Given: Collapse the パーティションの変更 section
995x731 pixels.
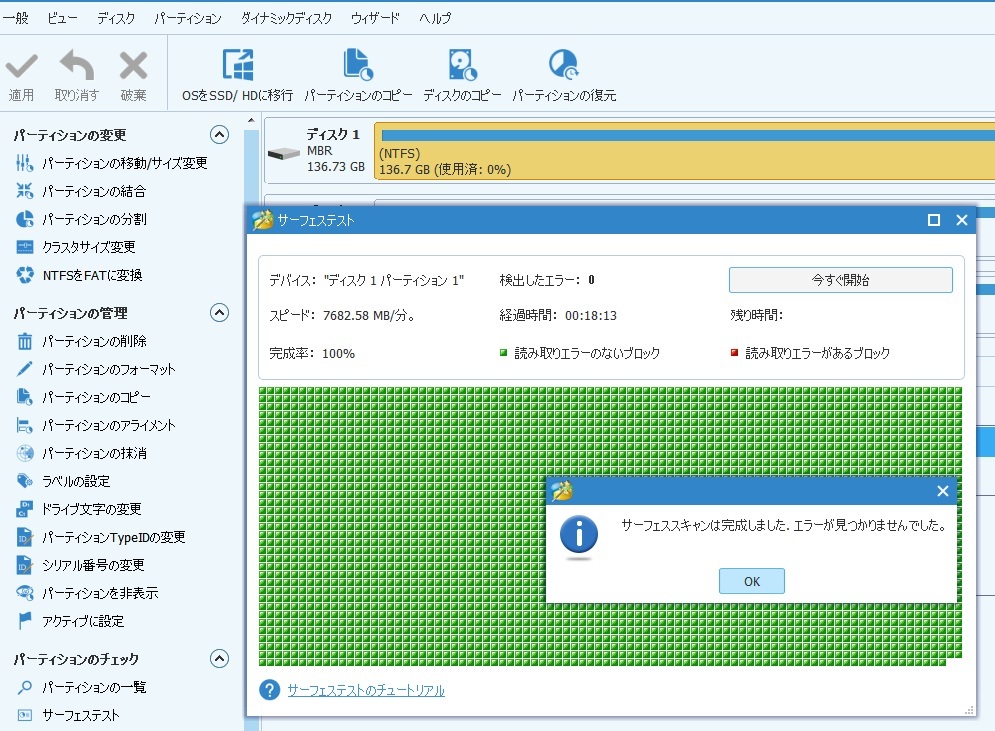Looking at the screenshot, I should 219,135.
